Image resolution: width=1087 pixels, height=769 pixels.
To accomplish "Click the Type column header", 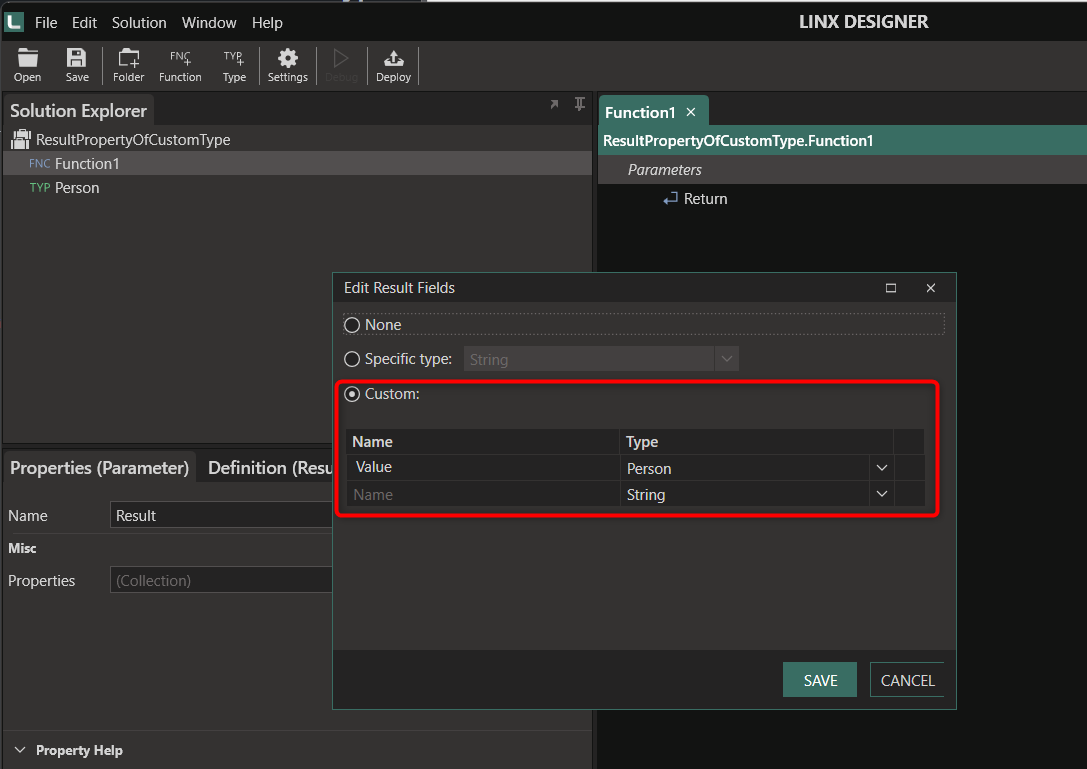I will 756,442.
